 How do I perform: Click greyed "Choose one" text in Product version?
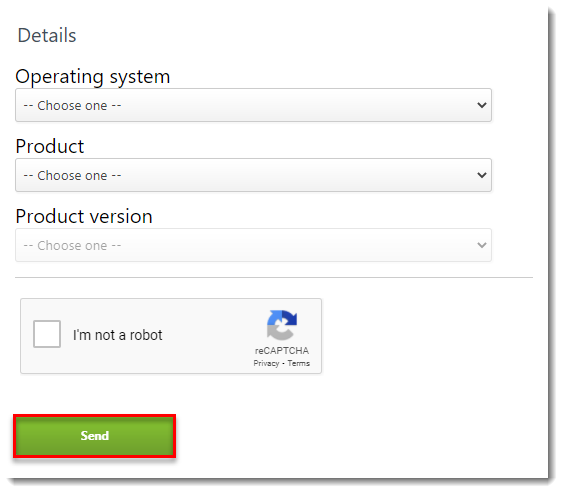(x=72, y=246)
